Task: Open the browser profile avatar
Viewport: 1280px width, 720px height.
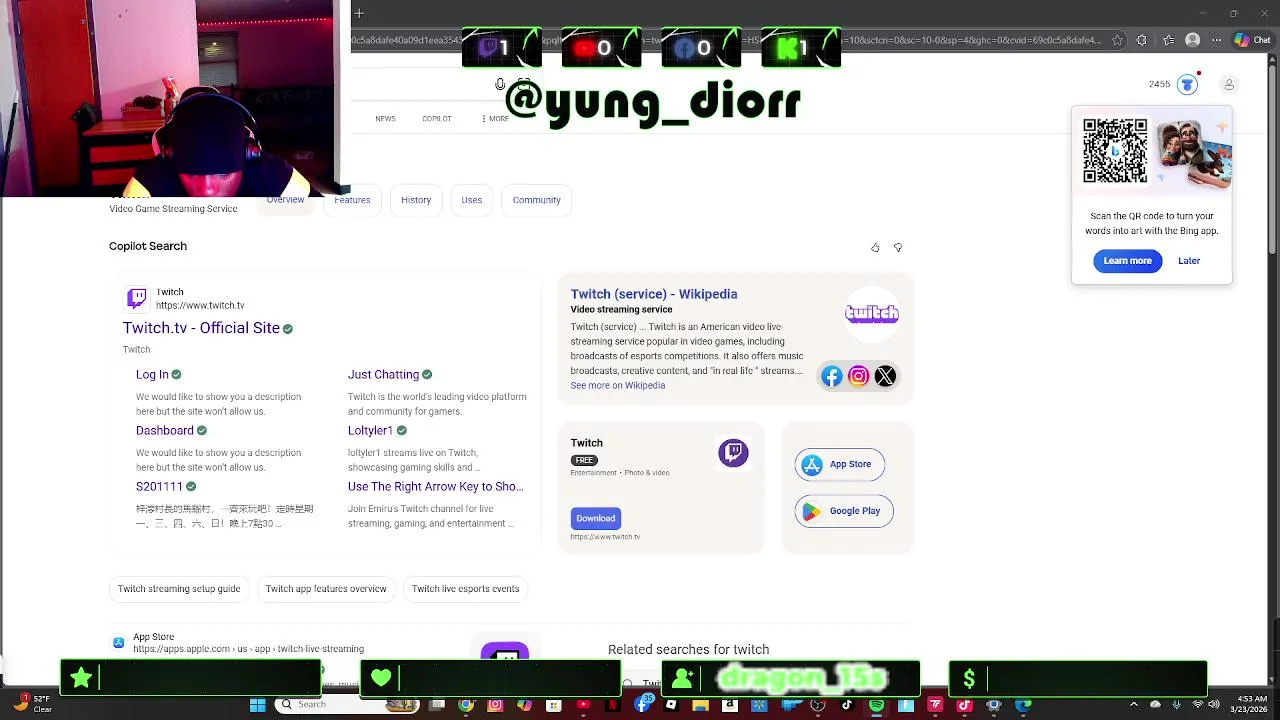Action: [x=1192, y=40]
